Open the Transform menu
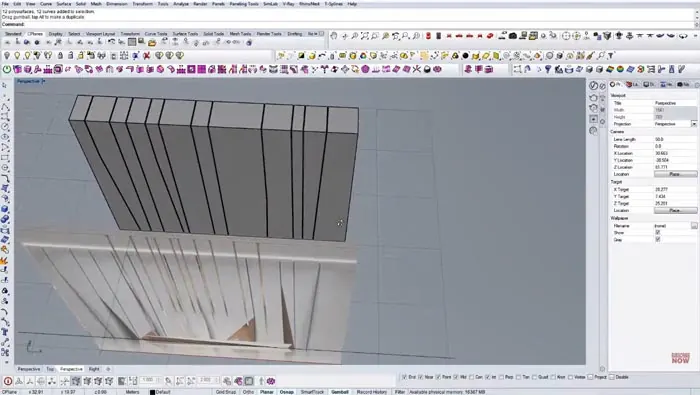The width and height of the screenshot is (700, 395). coord(142,4)
